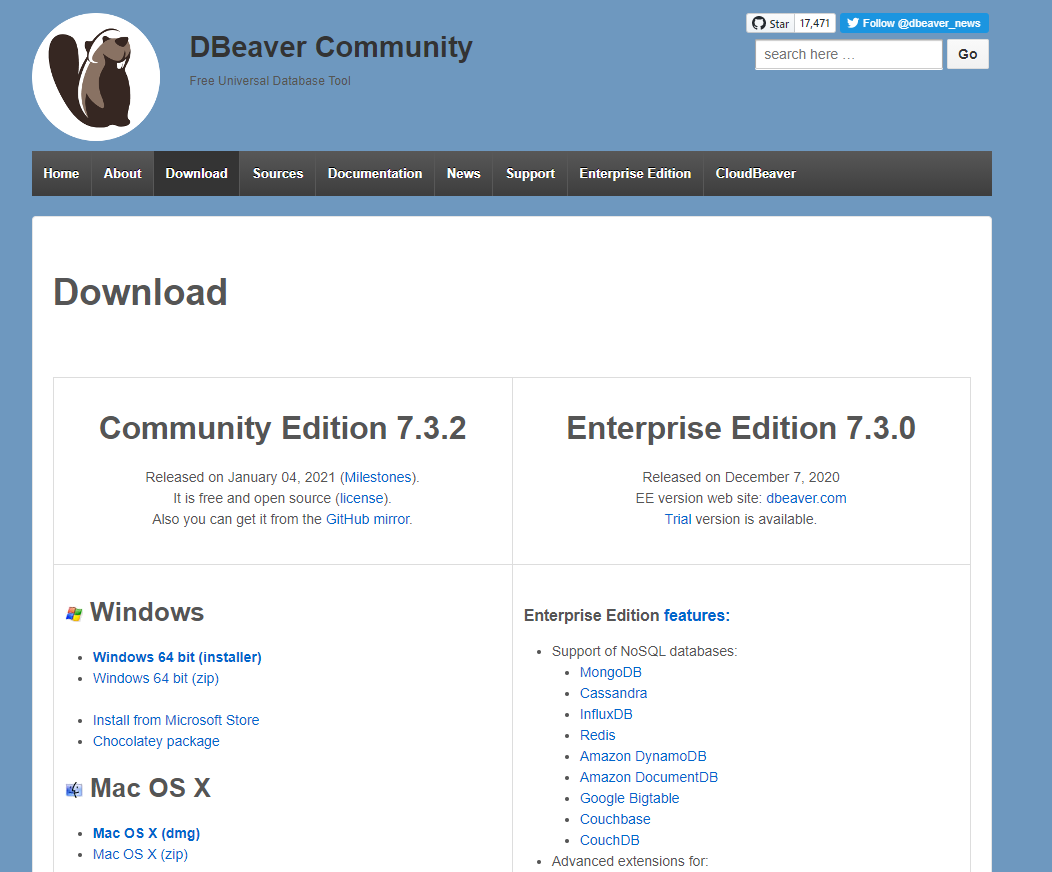Click the Community Edition 7.3.2 heading

[x=282, y=428]
